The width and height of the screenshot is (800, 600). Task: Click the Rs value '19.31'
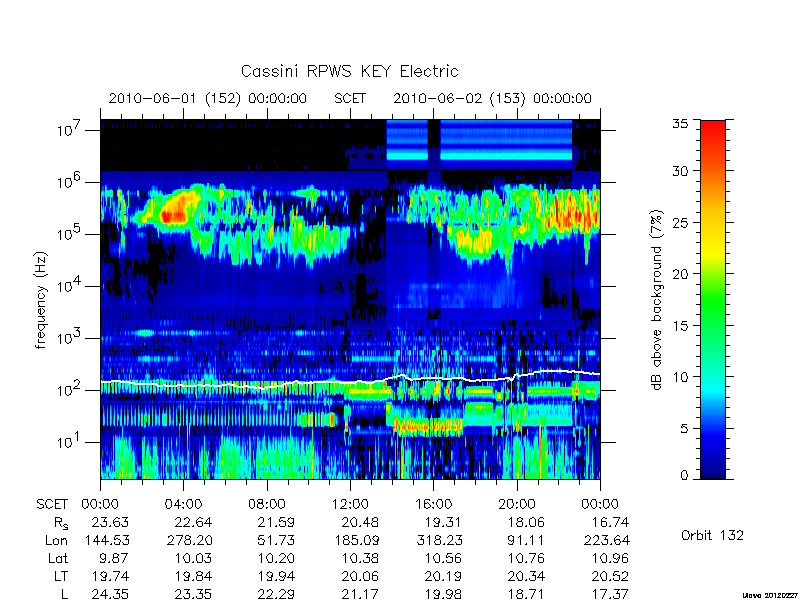point(443,522)
